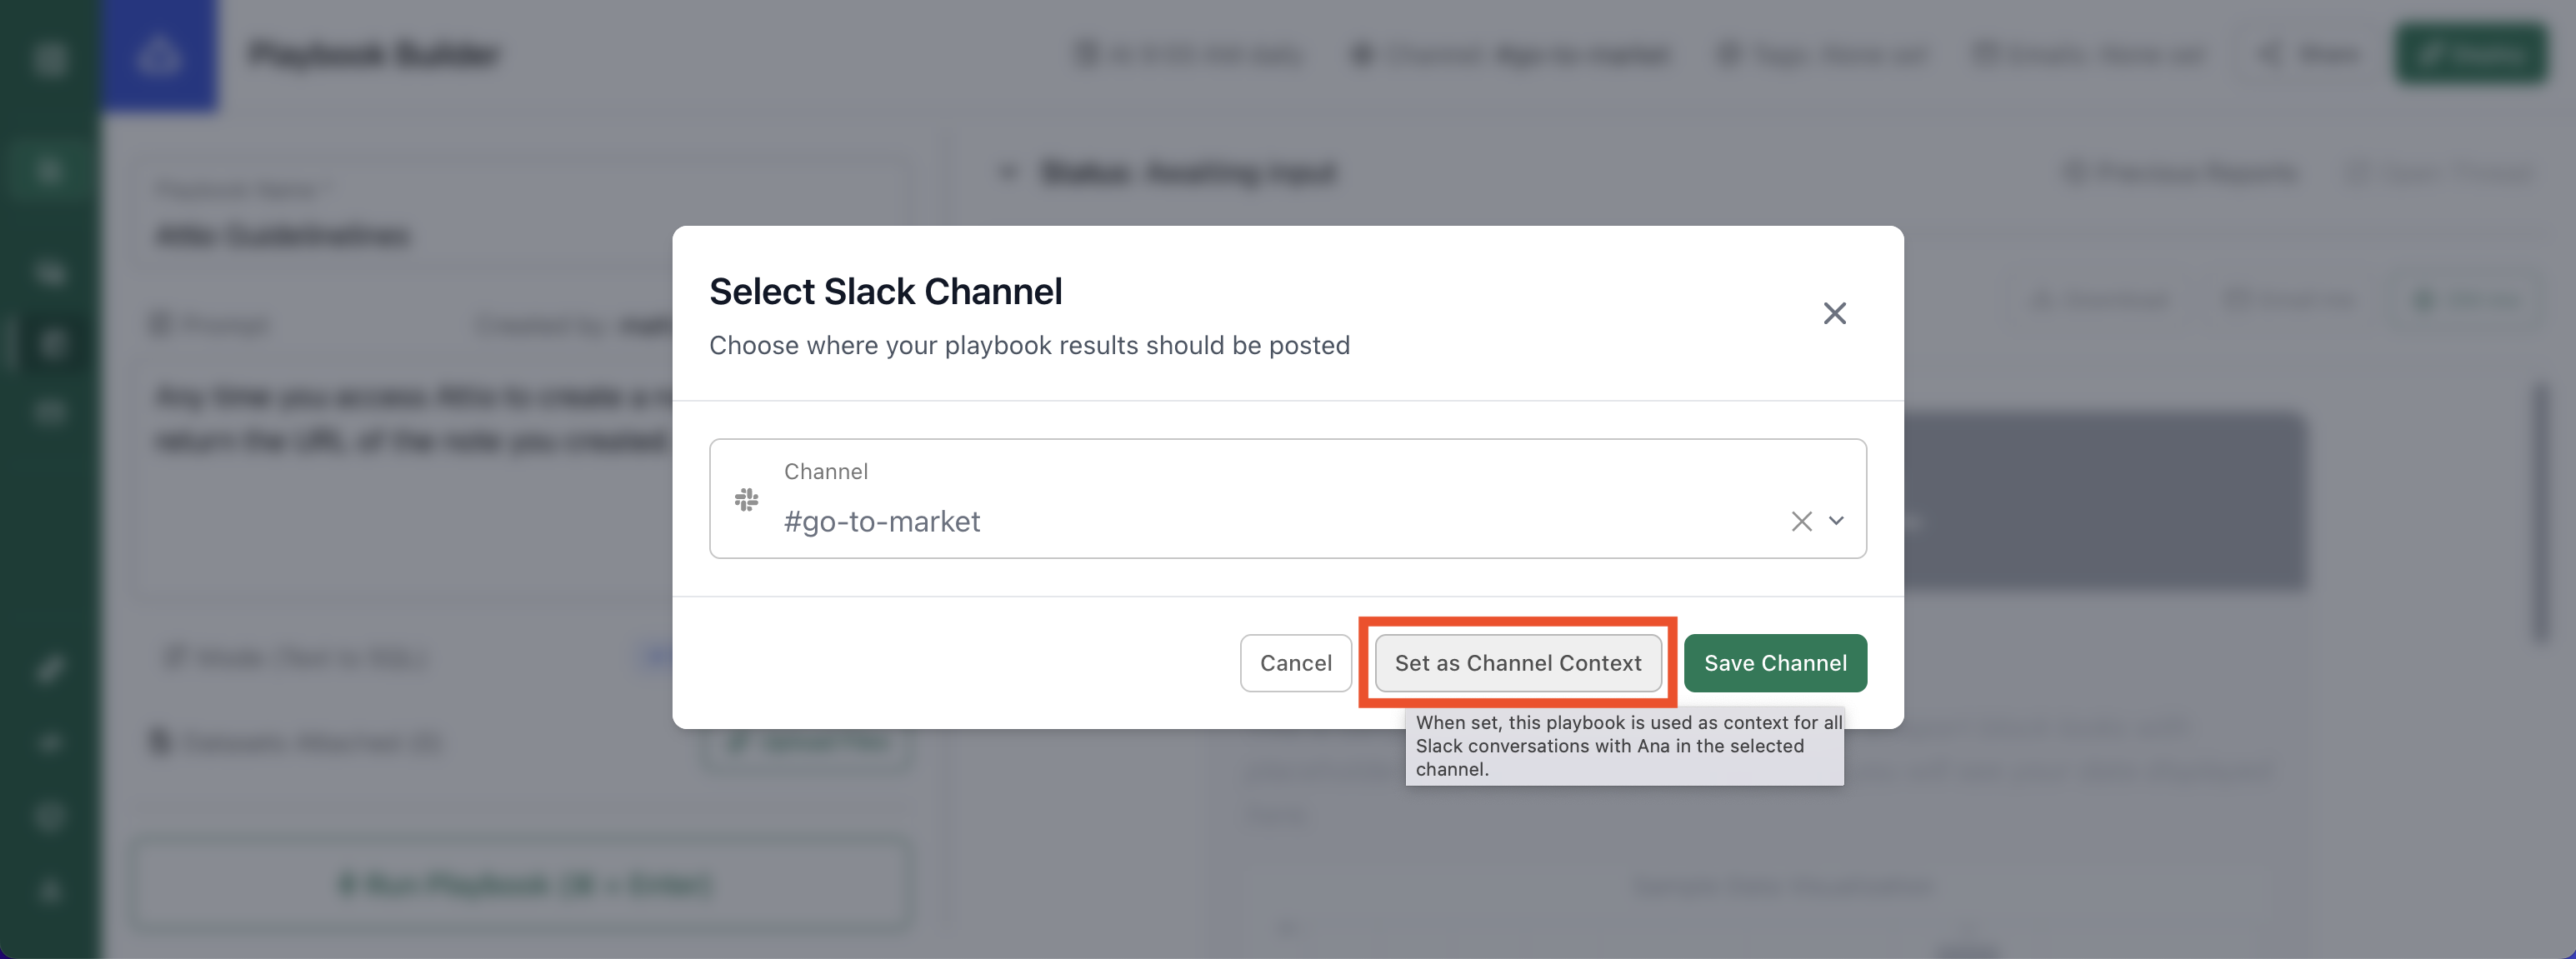The width and height of the screenshot is (2576, 959).
Task: Select the active sidebar navigation icon
Action: 50,344
